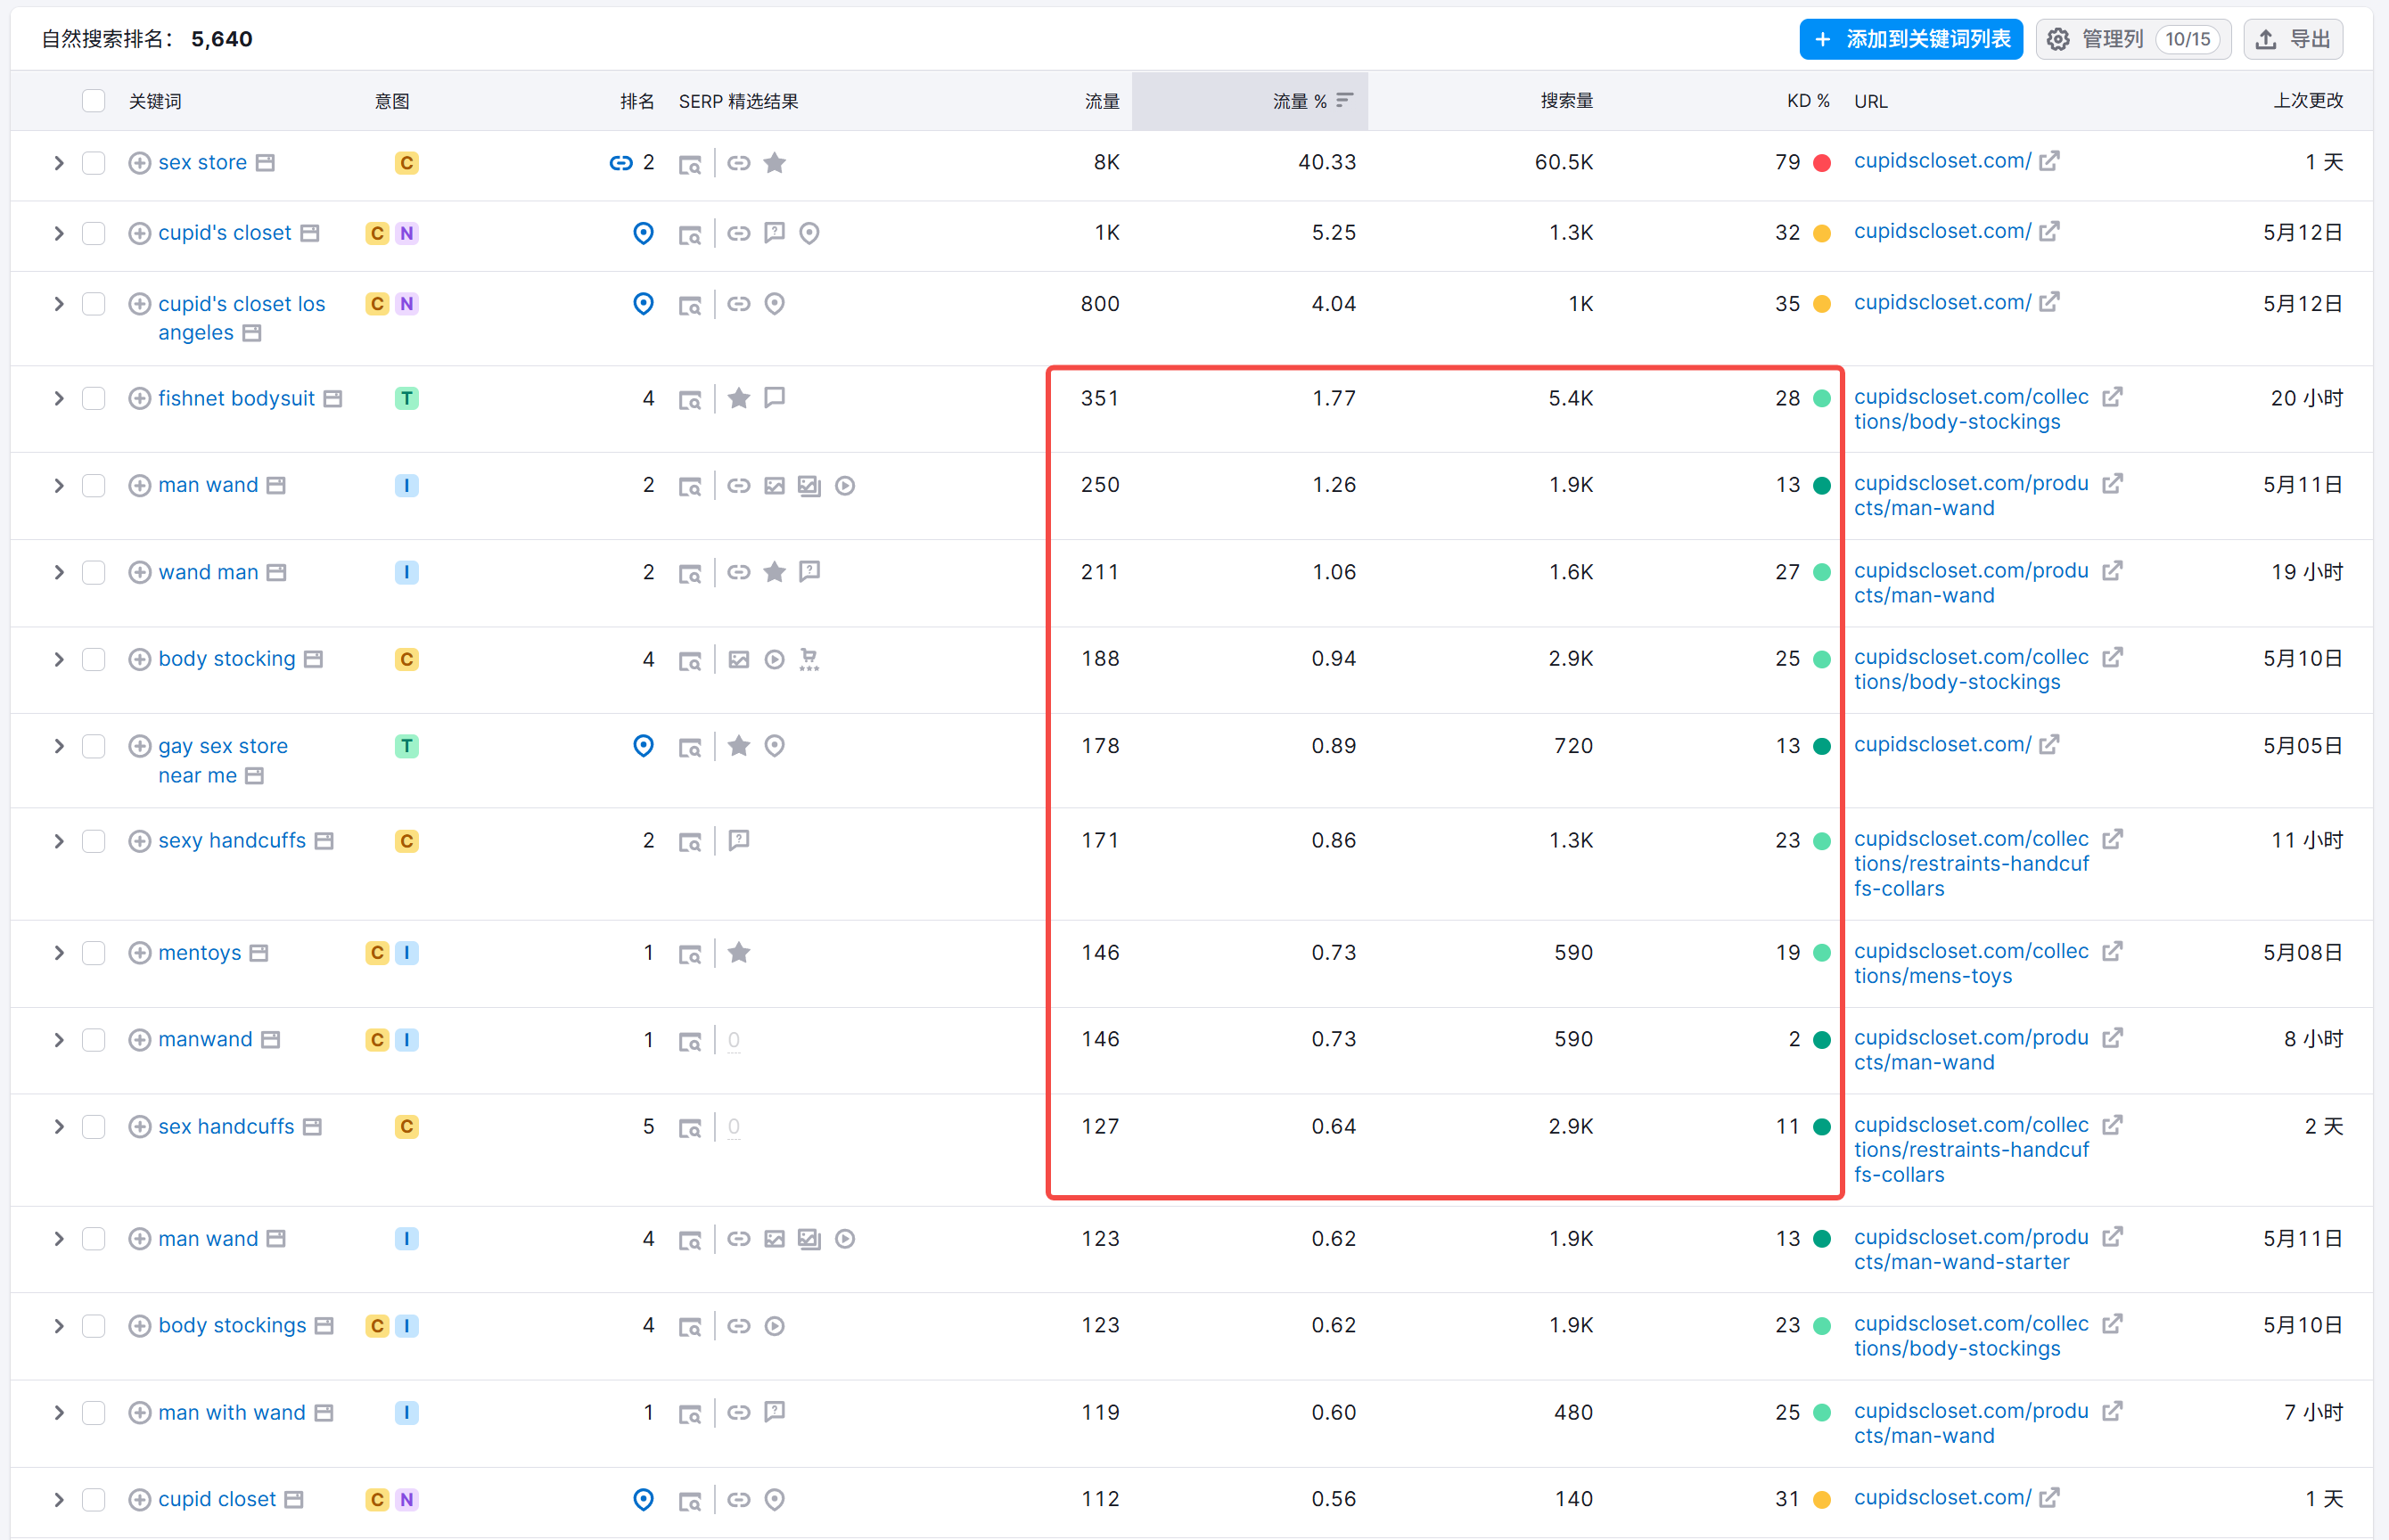Open the man with wand keyword link
2389x1540 pixels.
[232, 1413]
